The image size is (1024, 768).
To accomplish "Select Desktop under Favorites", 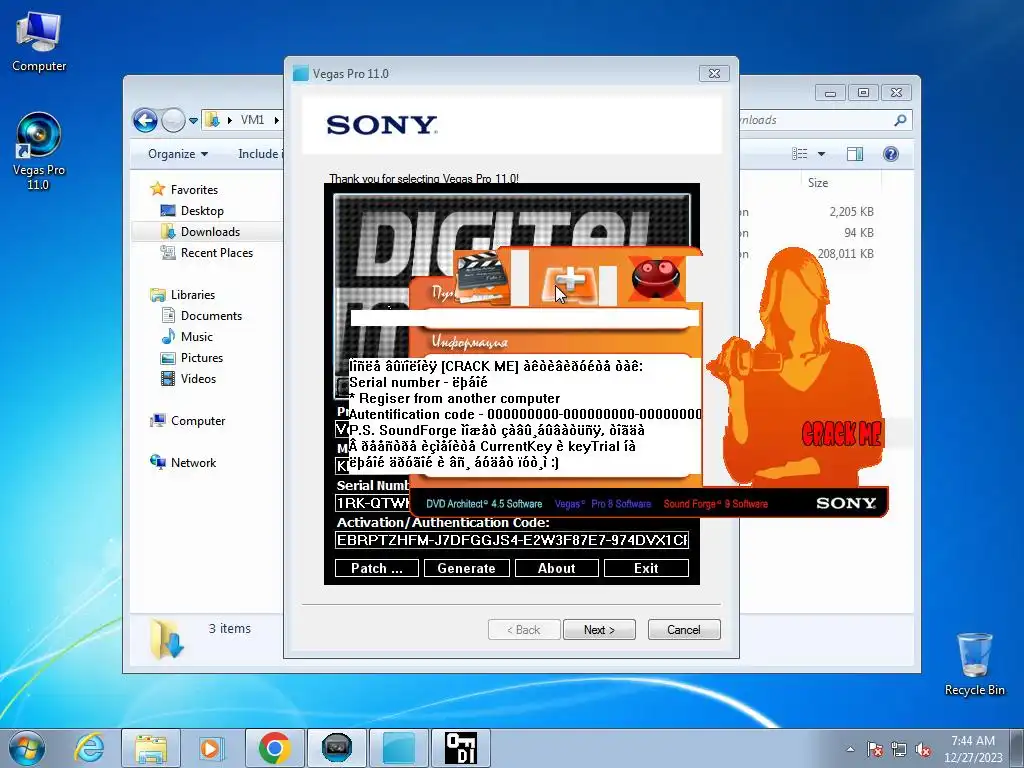I will [x=202, y=211].
